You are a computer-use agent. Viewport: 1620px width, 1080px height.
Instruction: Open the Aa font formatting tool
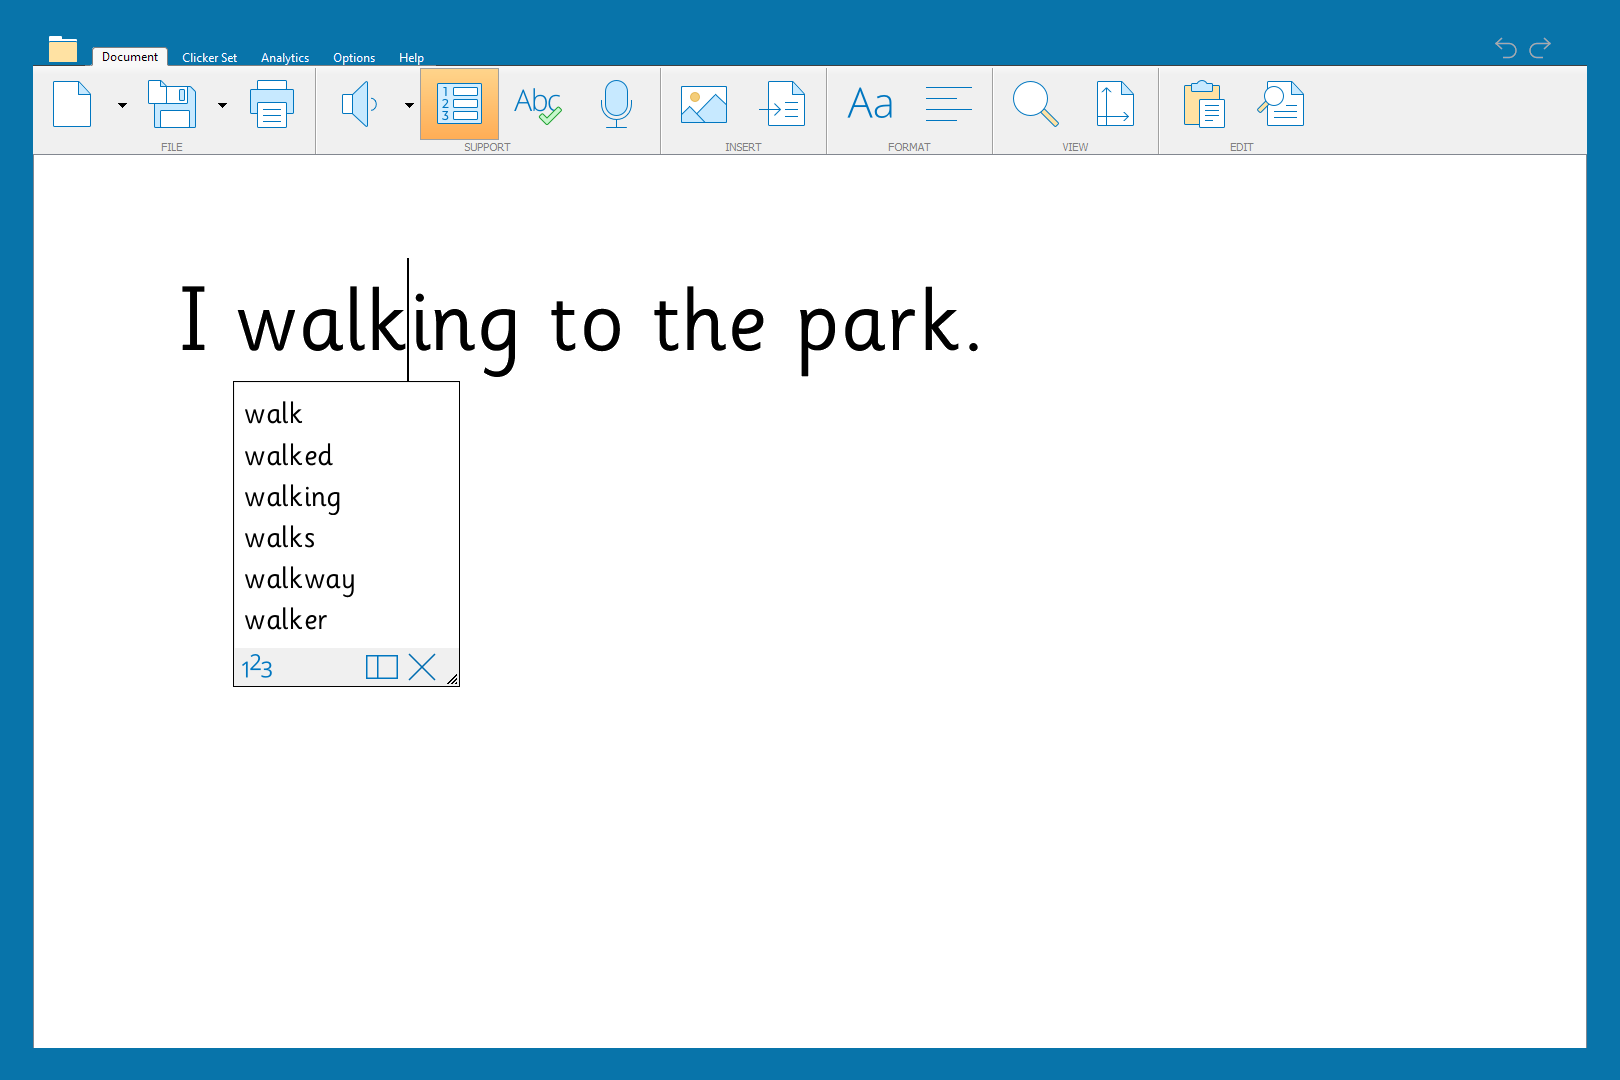click(x=870, y=104)
